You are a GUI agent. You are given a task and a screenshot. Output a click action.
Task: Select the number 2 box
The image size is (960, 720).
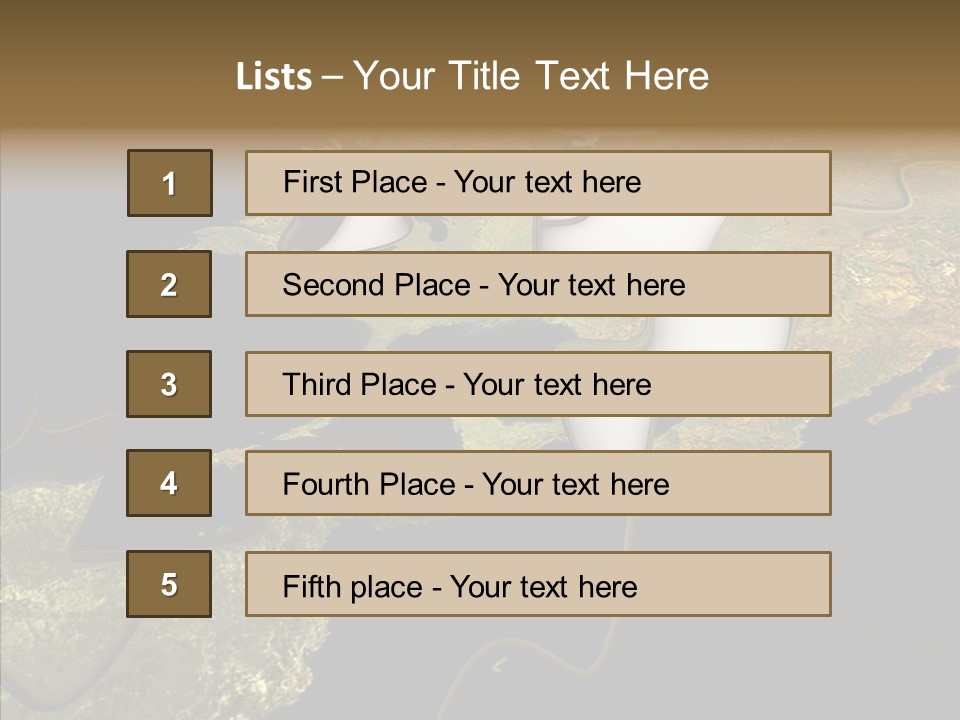[x=169, y=284]
